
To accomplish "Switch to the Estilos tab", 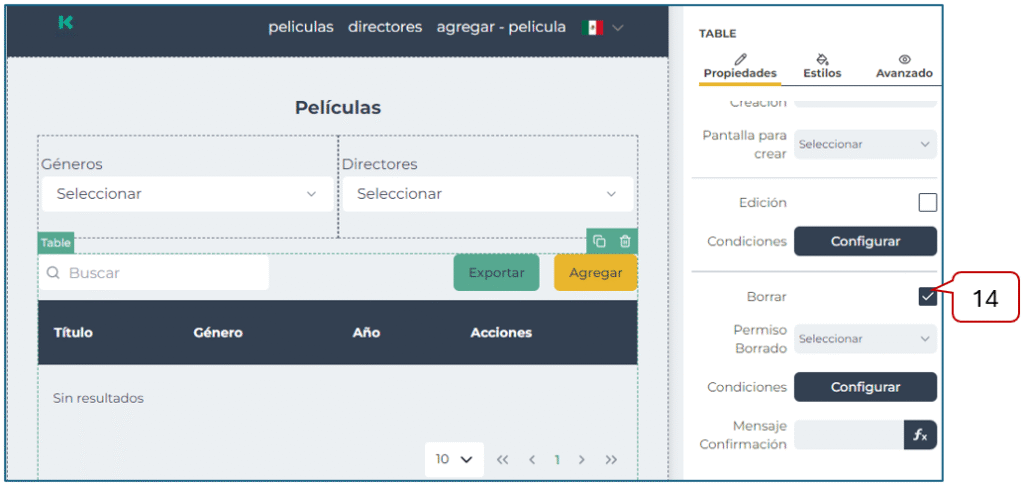I will pos(822,66).
